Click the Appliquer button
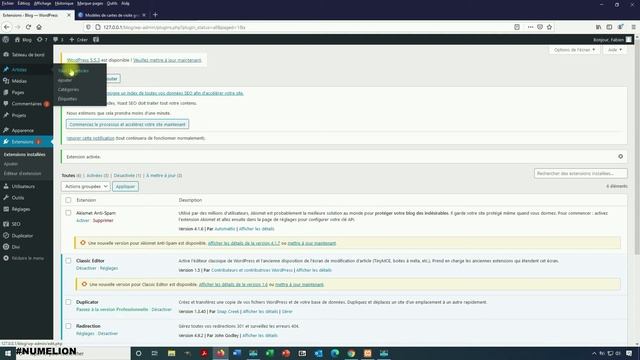 click(125, 186)
